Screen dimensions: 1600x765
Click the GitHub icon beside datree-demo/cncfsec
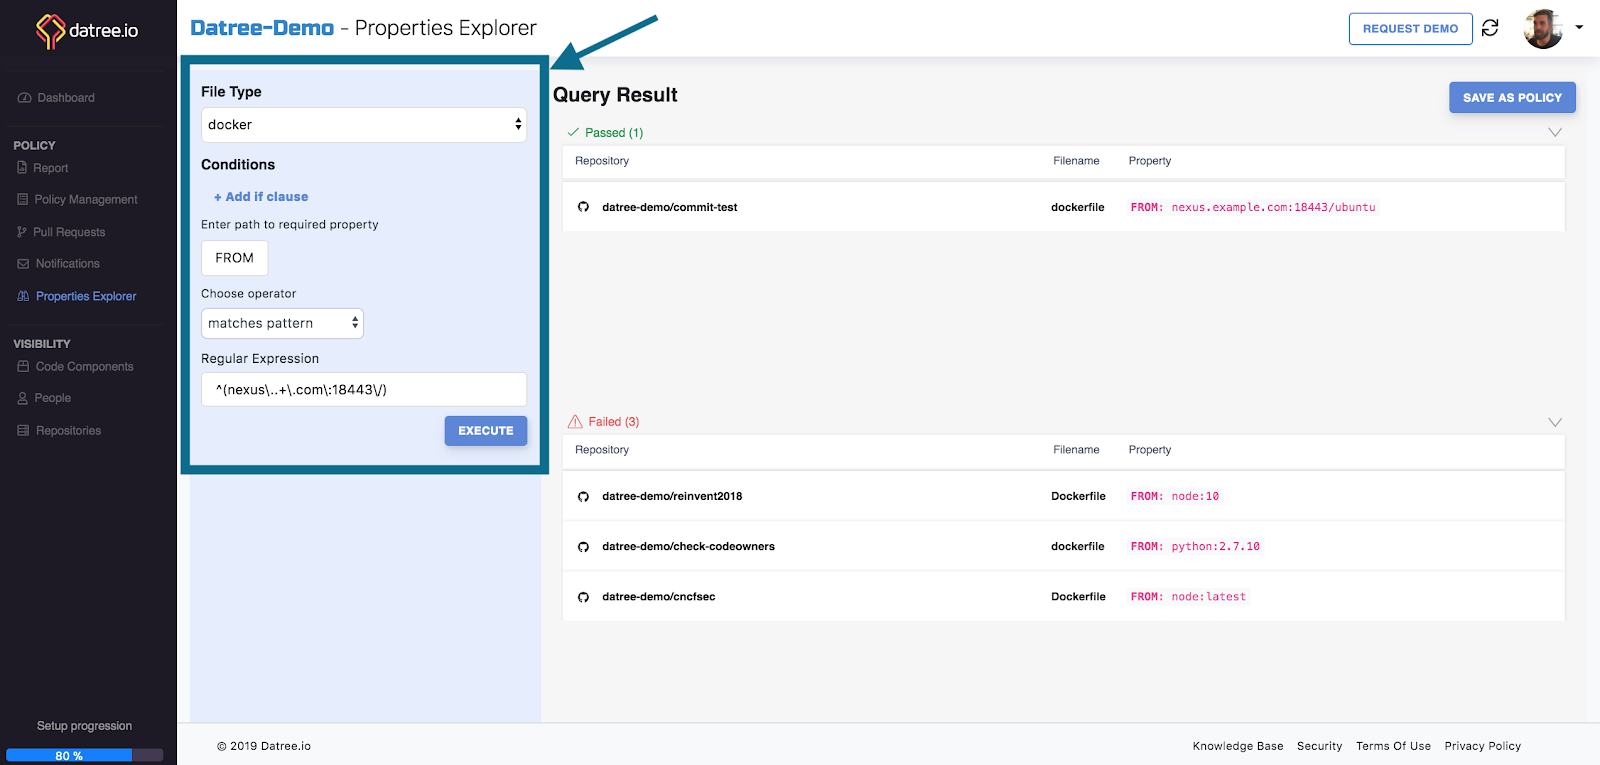[583, 597]
